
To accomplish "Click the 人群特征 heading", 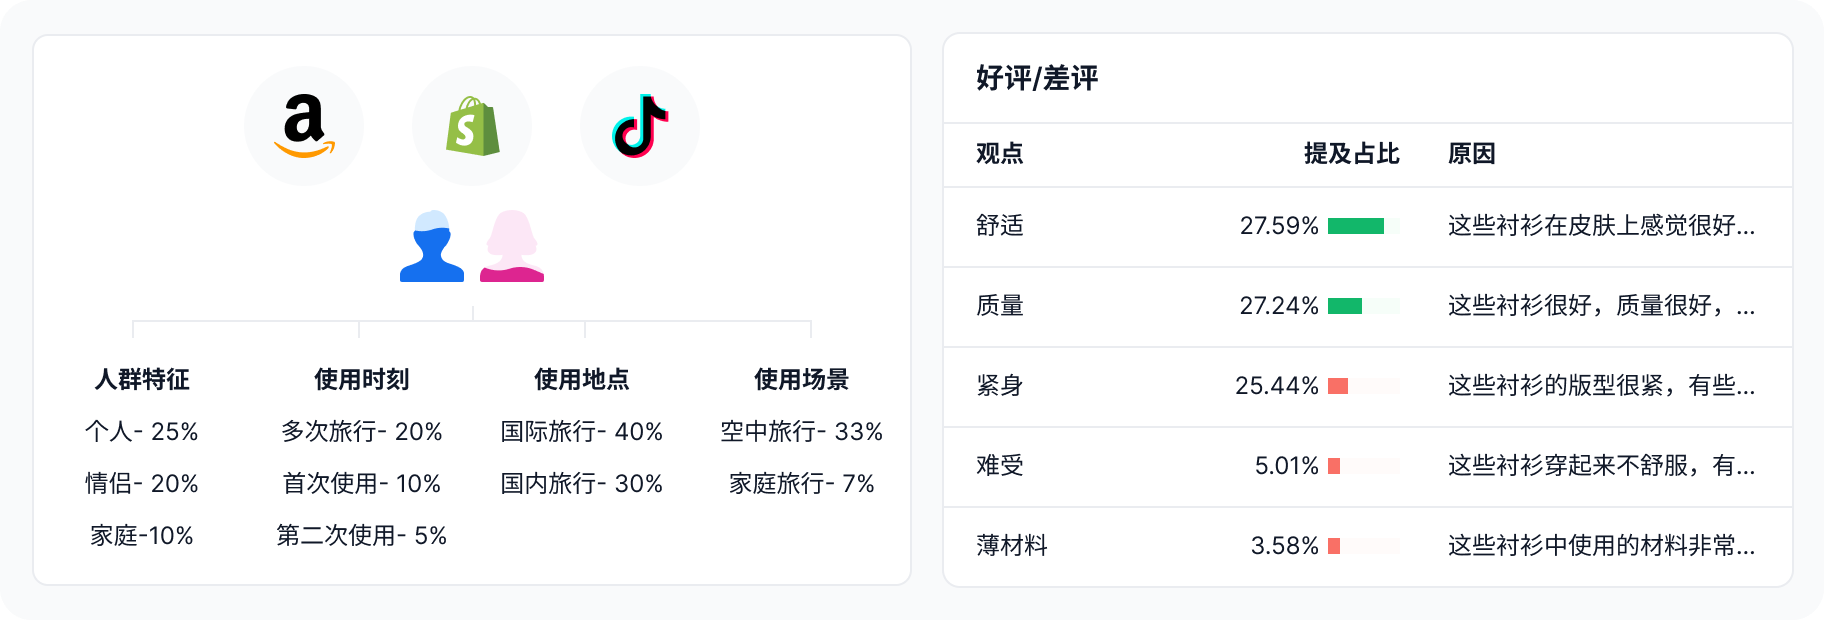I will point(142,379).
